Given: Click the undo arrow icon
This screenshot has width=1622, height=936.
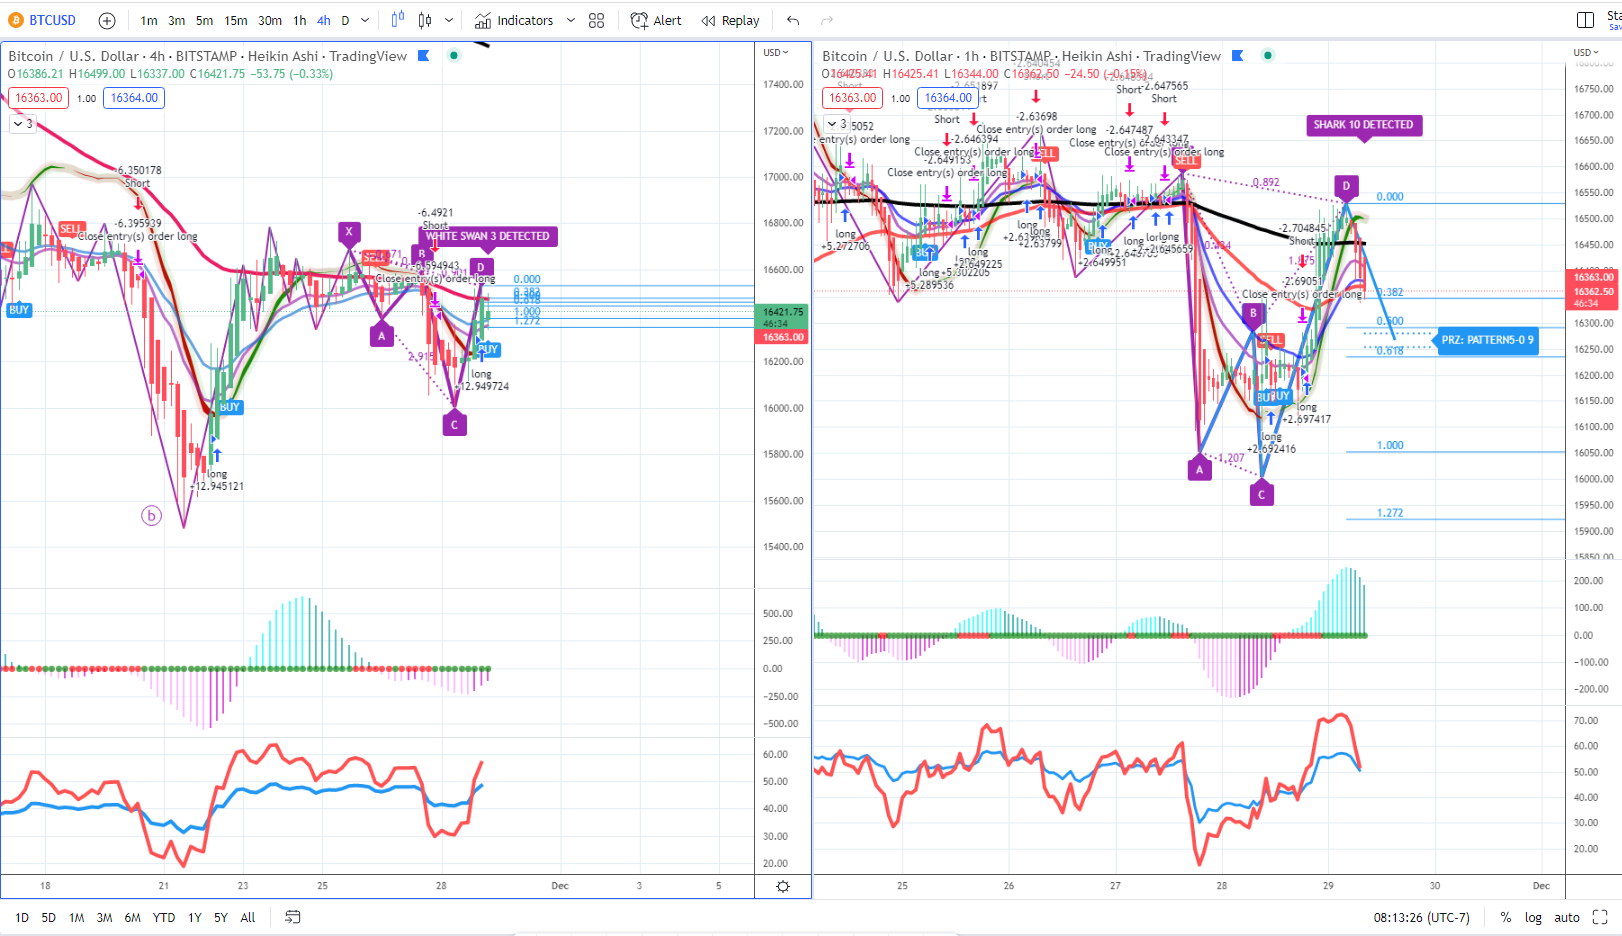Looking at the screenshot, I should tap(793, 20).
